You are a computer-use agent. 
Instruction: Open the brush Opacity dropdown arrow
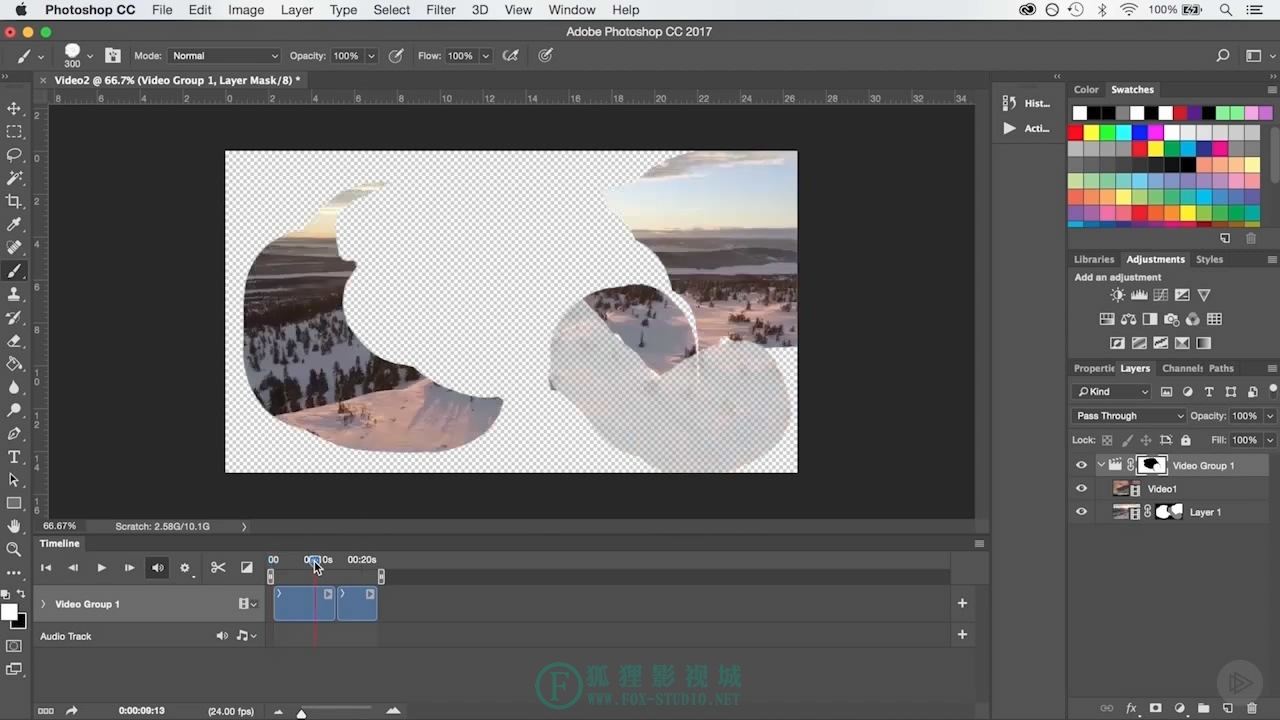point(372,56)
